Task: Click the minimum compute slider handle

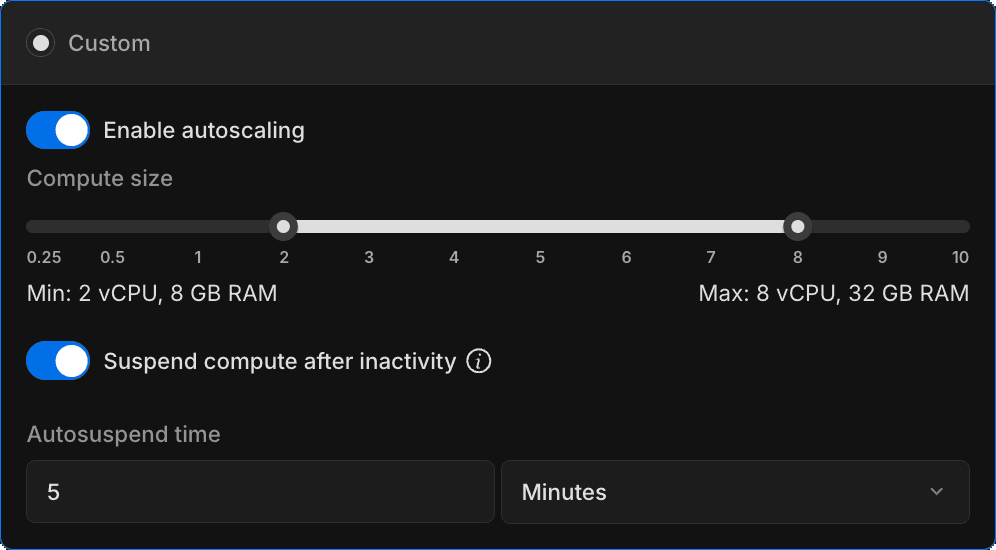Action: tap(284, 227)
